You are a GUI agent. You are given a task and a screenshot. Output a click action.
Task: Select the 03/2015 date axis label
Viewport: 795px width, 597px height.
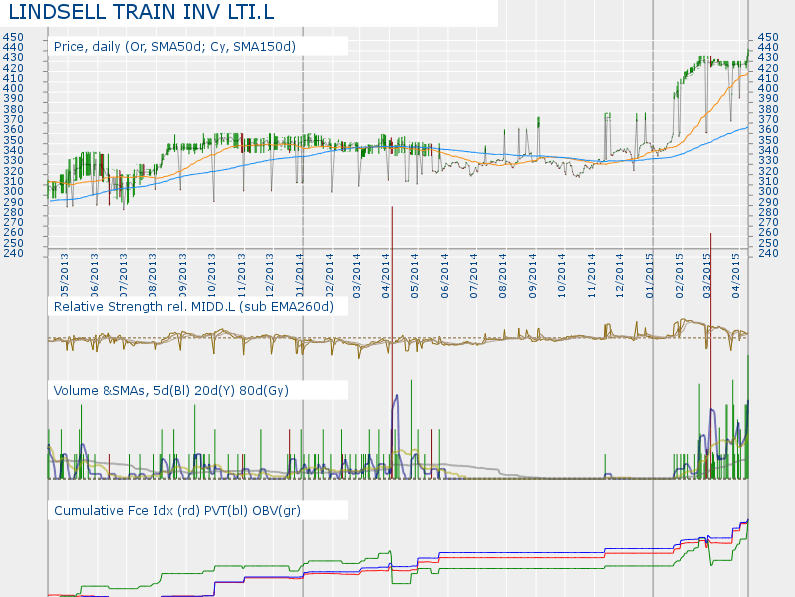click(x=707, y=275)
